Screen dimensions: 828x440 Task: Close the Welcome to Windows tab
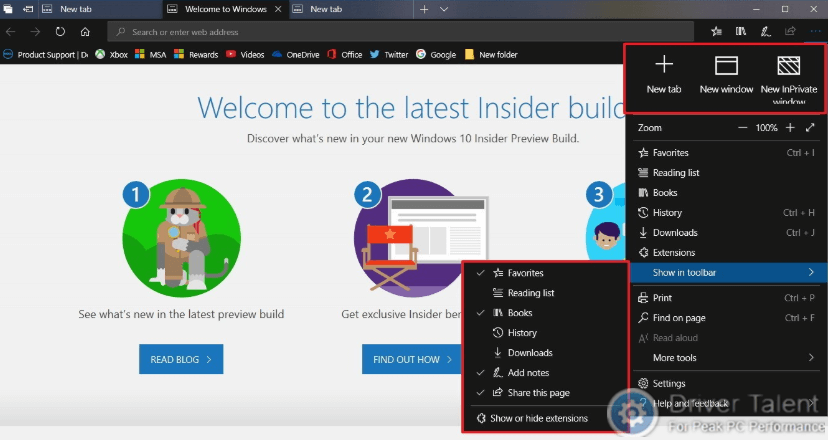click(x=278, y=9)
